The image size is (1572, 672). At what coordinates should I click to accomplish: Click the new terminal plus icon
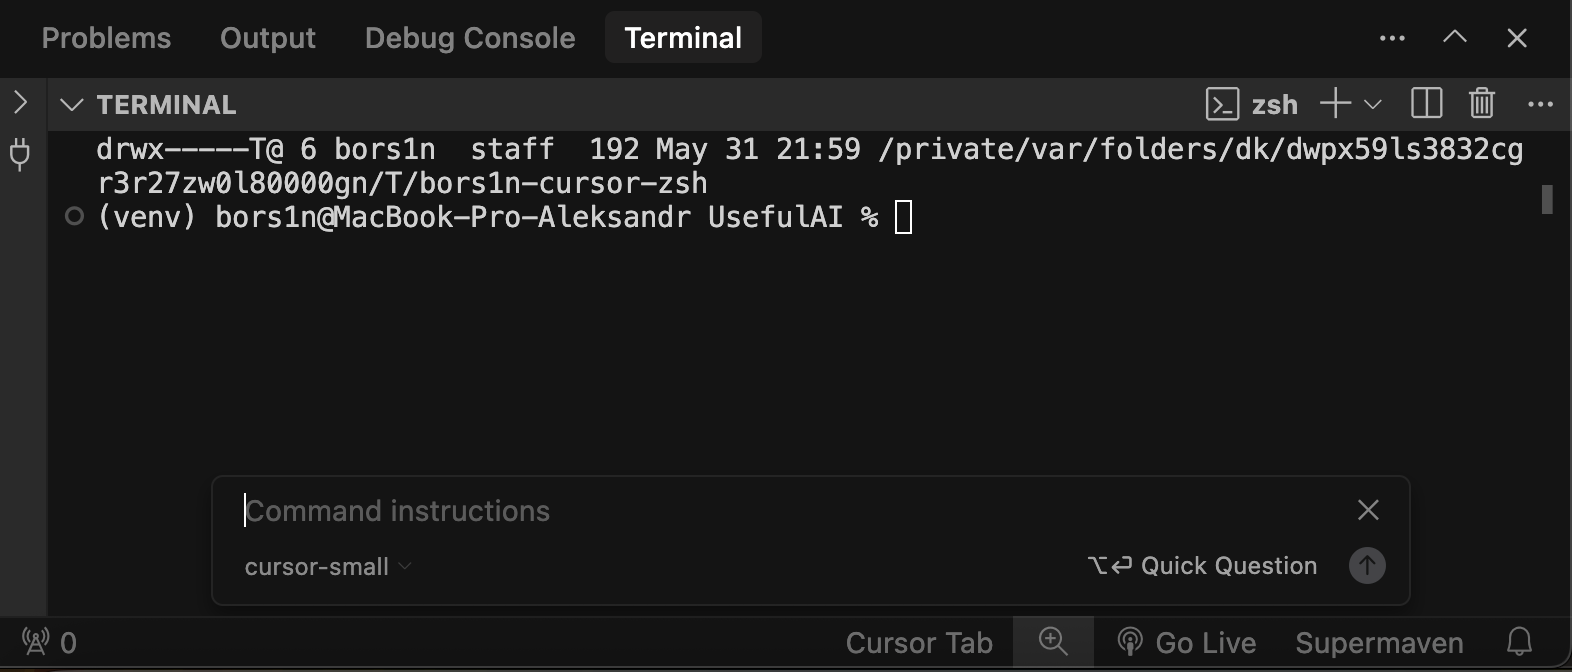pyautogui.click(x=1335, y=103)
